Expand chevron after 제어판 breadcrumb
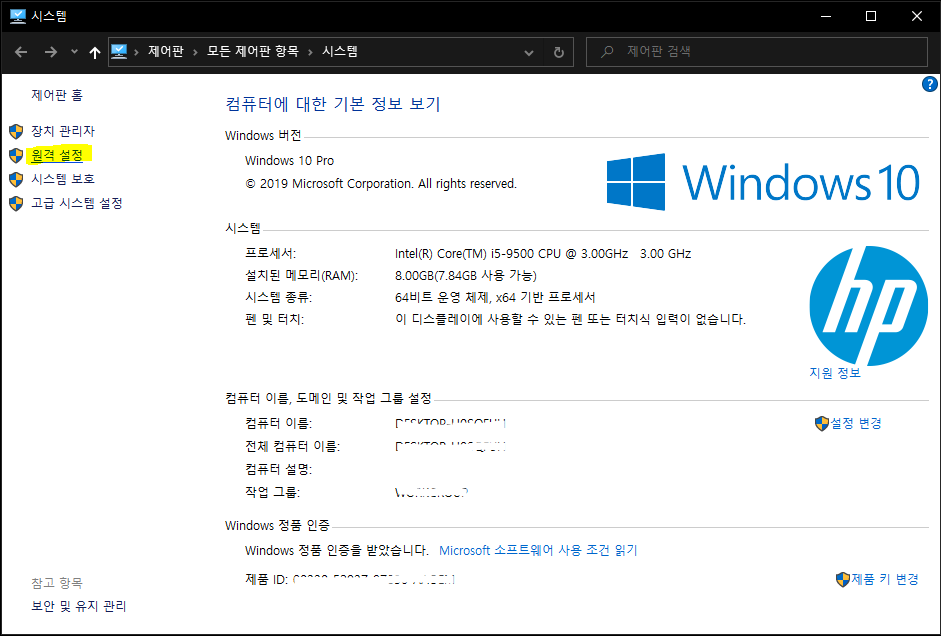Viewport: 941px width, 636px height. [x=196, y=52]
